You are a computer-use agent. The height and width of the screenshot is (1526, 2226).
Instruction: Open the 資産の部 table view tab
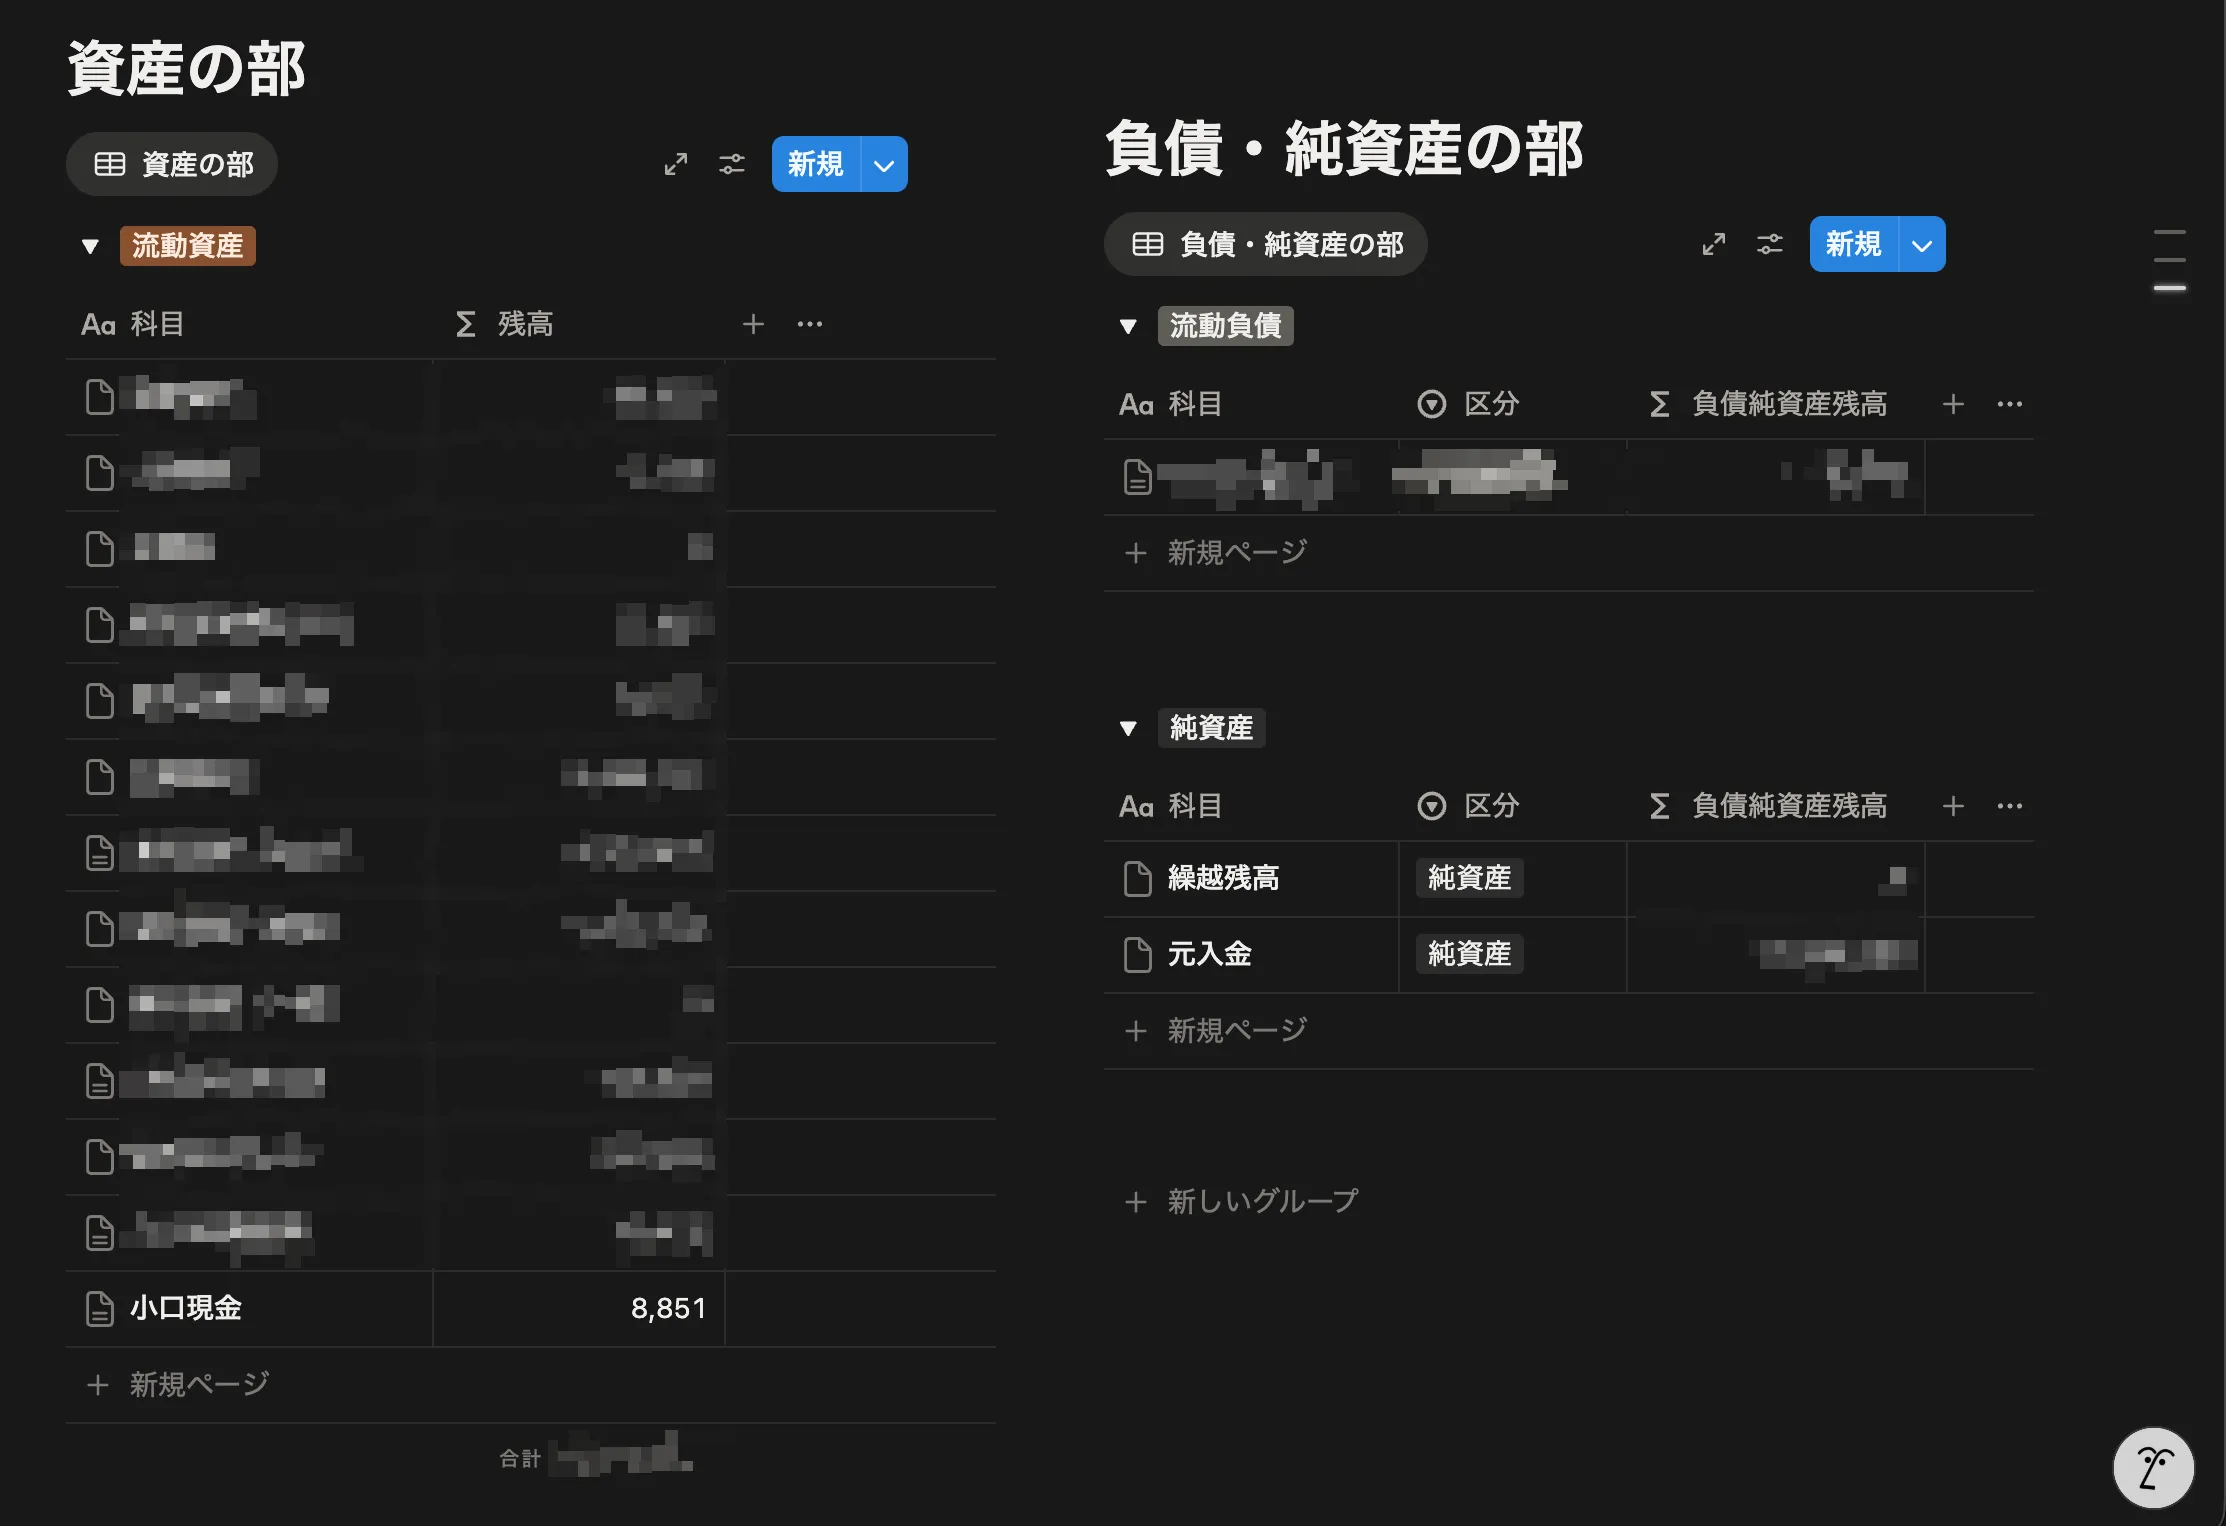tap(172, 164)
